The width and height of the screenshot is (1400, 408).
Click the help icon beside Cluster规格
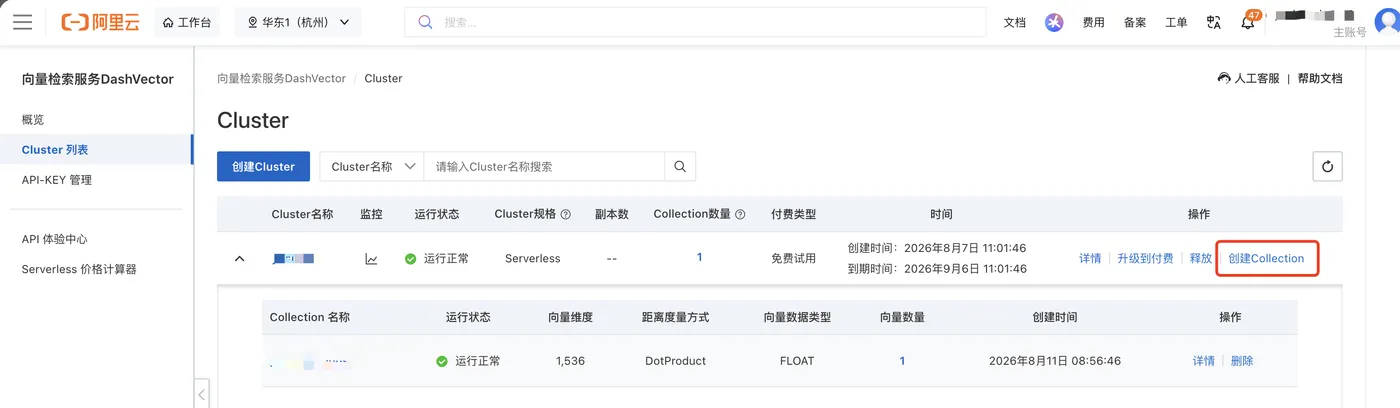[x=566, y=215]
